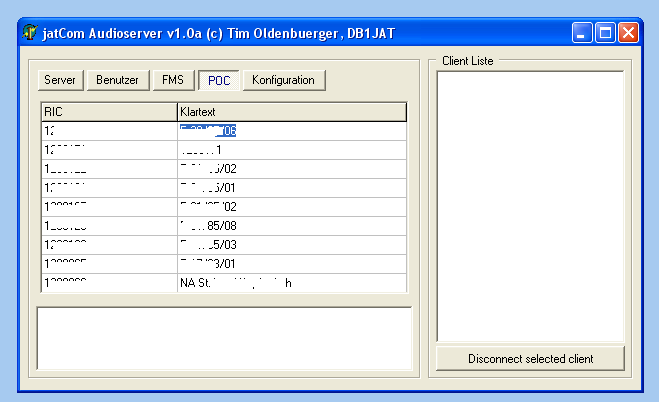Maximize the jatCom Audioserver window

[x=605, y=33]
